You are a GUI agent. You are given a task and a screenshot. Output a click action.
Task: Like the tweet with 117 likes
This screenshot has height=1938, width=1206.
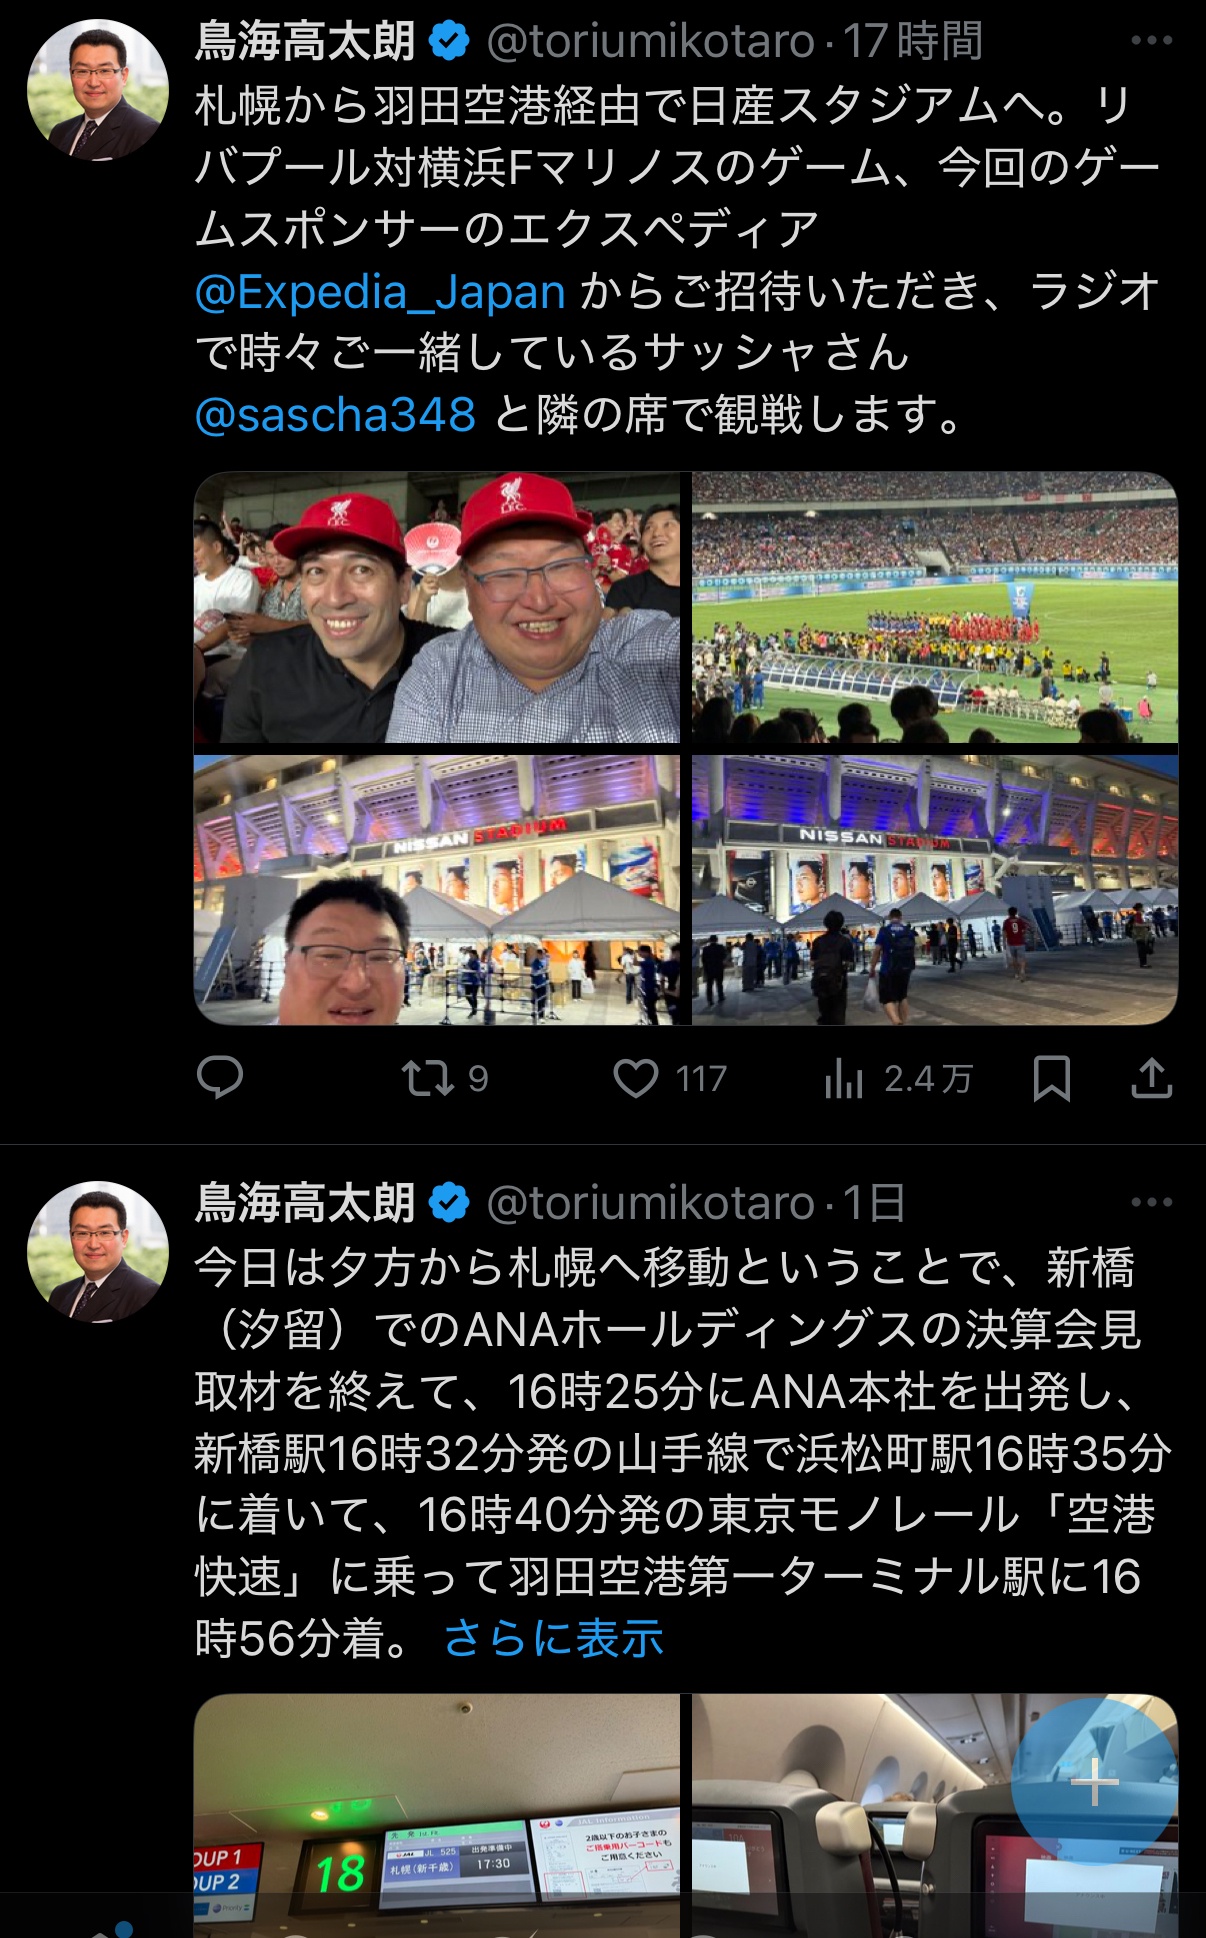coord(669,1078)
